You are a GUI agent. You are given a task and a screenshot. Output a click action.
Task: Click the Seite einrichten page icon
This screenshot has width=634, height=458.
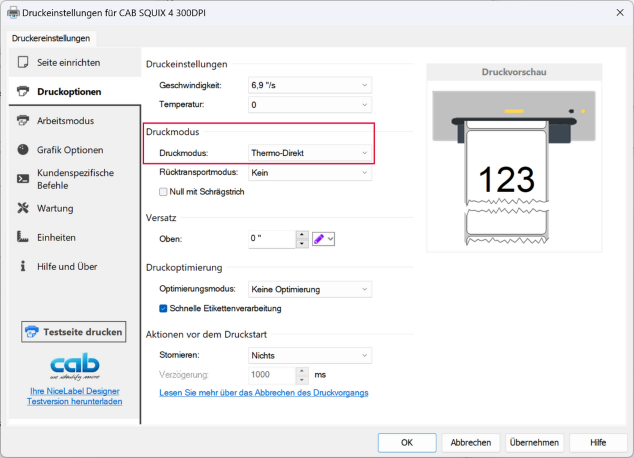(23, 62)
